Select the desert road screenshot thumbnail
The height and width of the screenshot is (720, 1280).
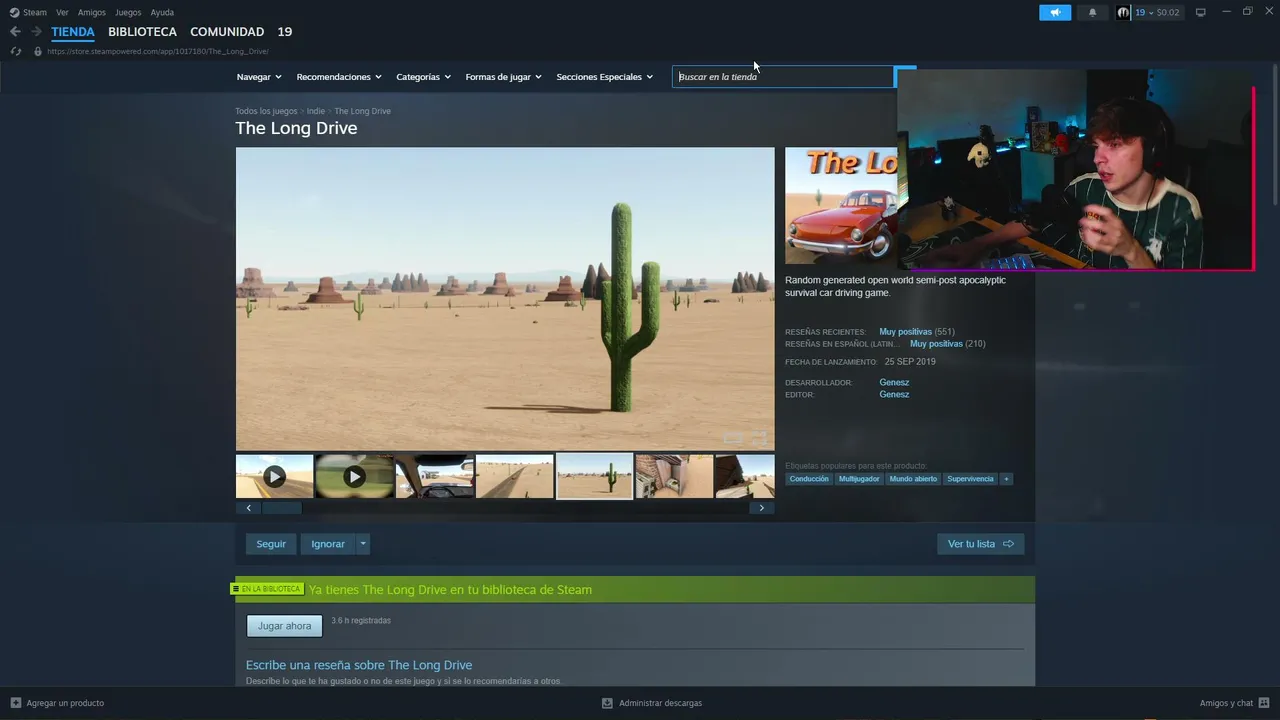pyautogui.click(x=514, y=477)
